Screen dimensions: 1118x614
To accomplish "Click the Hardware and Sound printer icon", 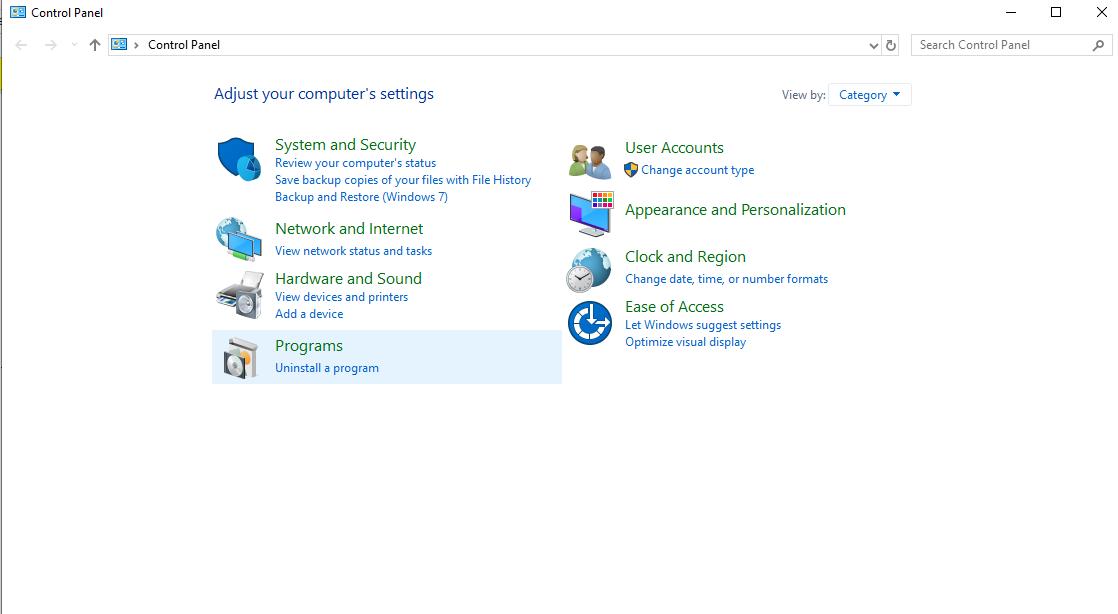I will (x=238, y=292).
